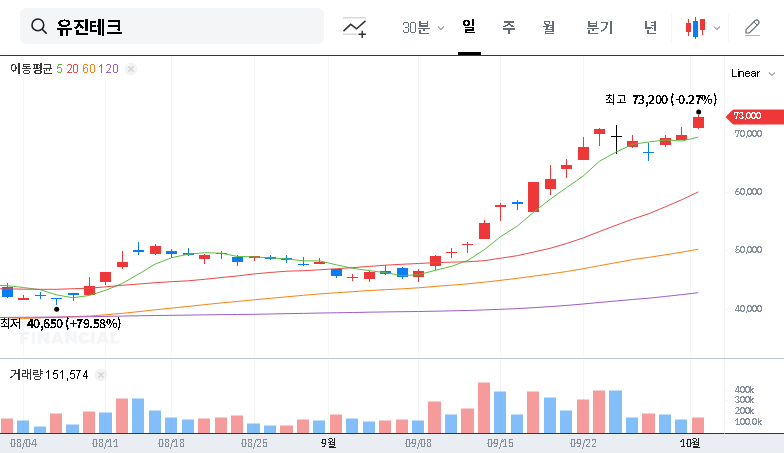
Task: Remove the moving average indicator
Action: tap(131, 69)
